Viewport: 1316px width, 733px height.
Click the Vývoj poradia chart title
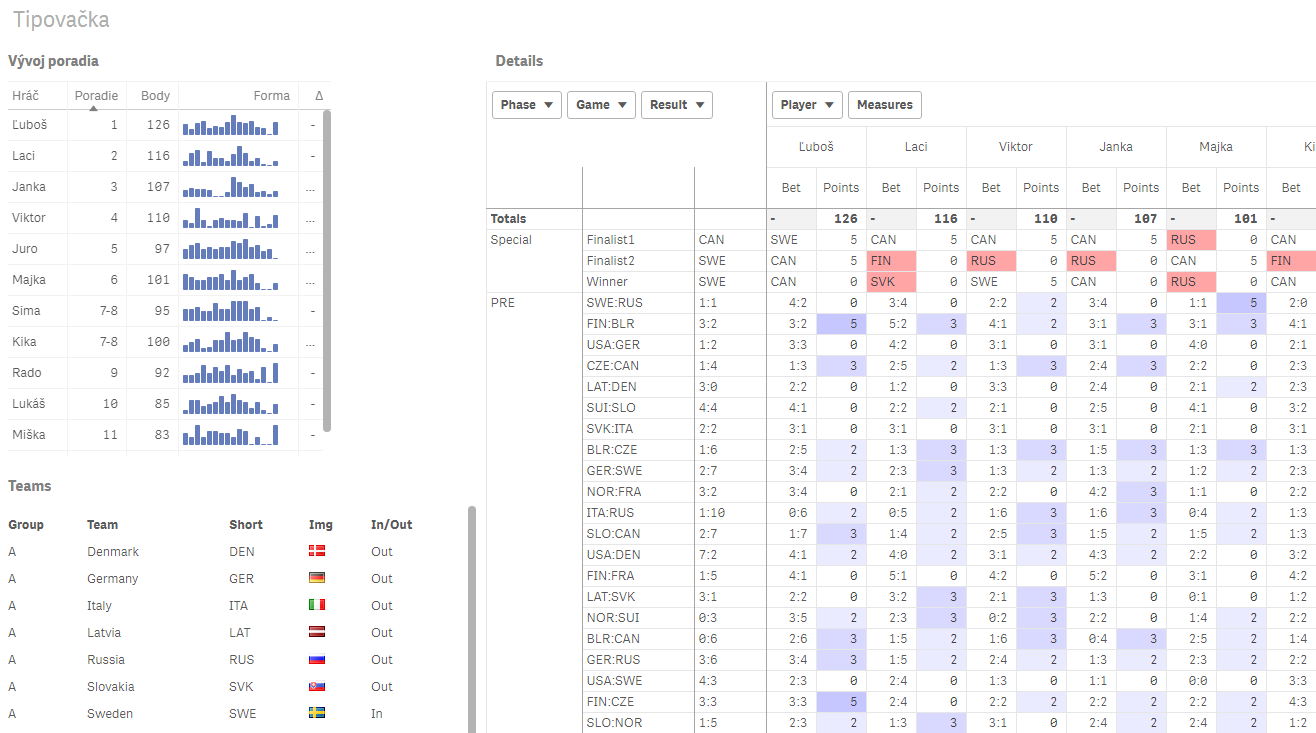53,61
